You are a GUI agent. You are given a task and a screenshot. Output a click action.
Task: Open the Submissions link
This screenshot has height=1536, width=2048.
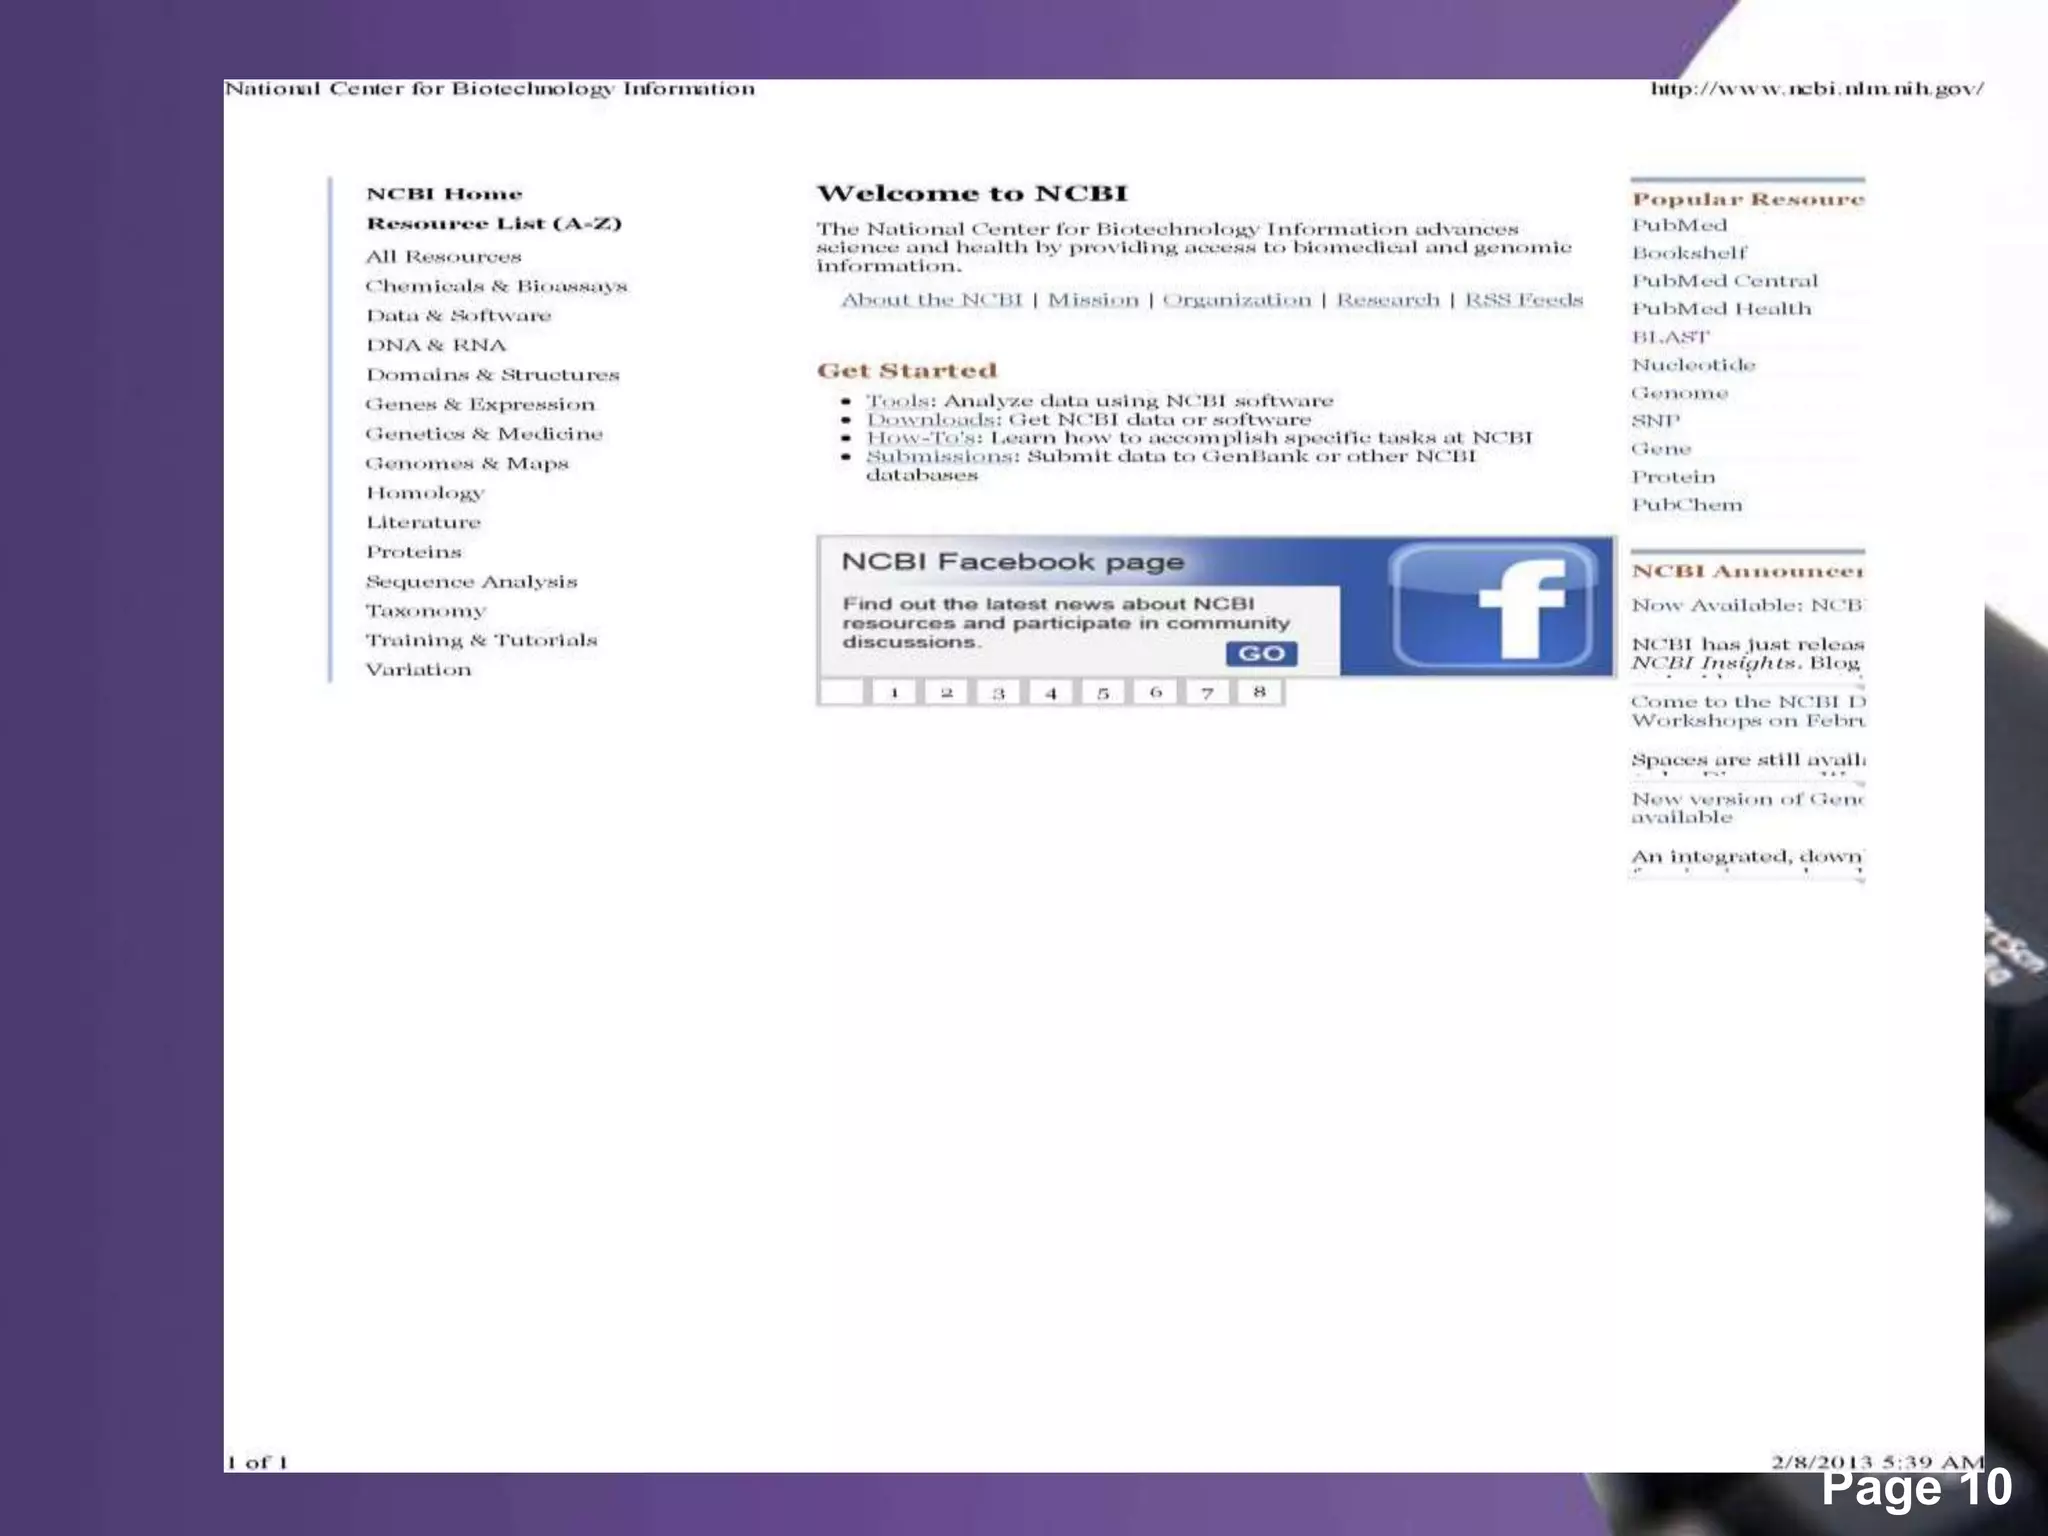point(940,457)
